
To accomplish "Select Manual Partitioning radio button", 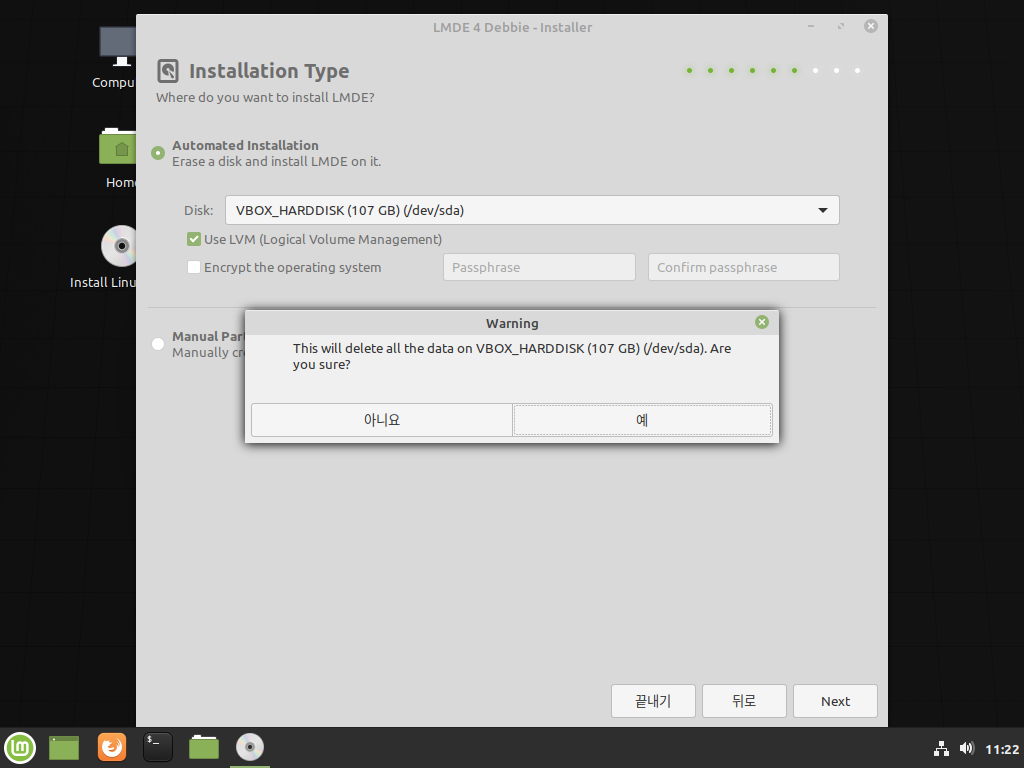I will [158, 344].
